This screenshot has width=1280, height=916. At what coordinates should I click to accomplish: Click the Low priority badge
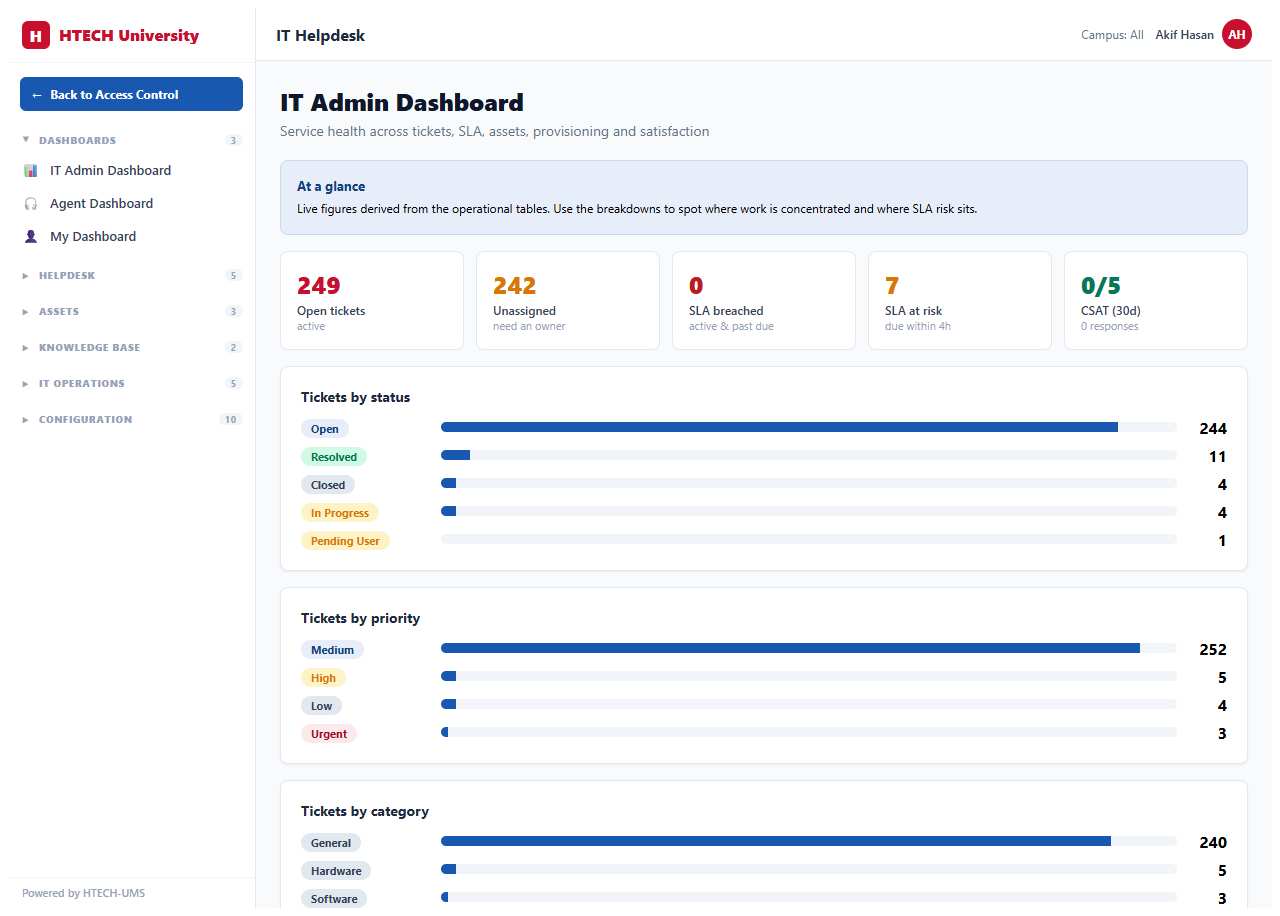click(x=321, y=706)
